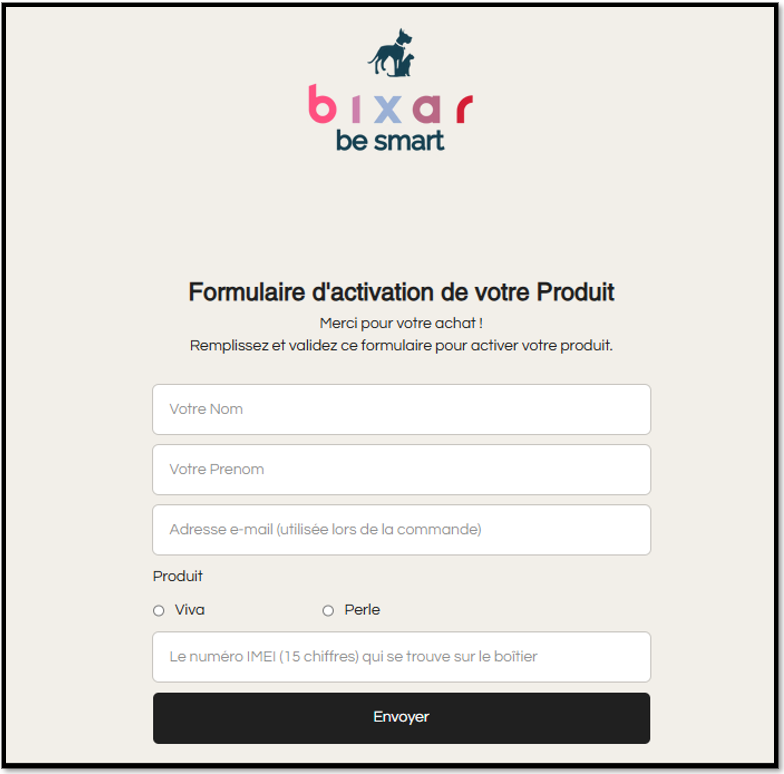784x774 pixels.
Task: Click the "Remplissez et validez" instruction text
Action: pyautogui.click(x=401, y=346)
